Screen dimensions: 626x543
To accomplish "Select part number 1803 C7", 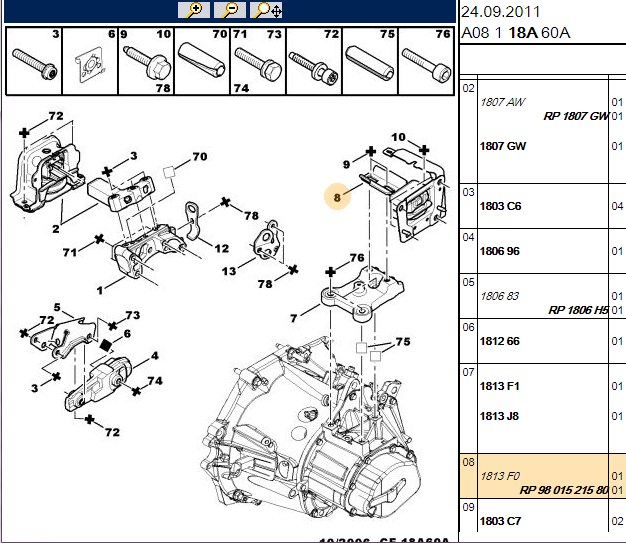I will tap(500, 521).
